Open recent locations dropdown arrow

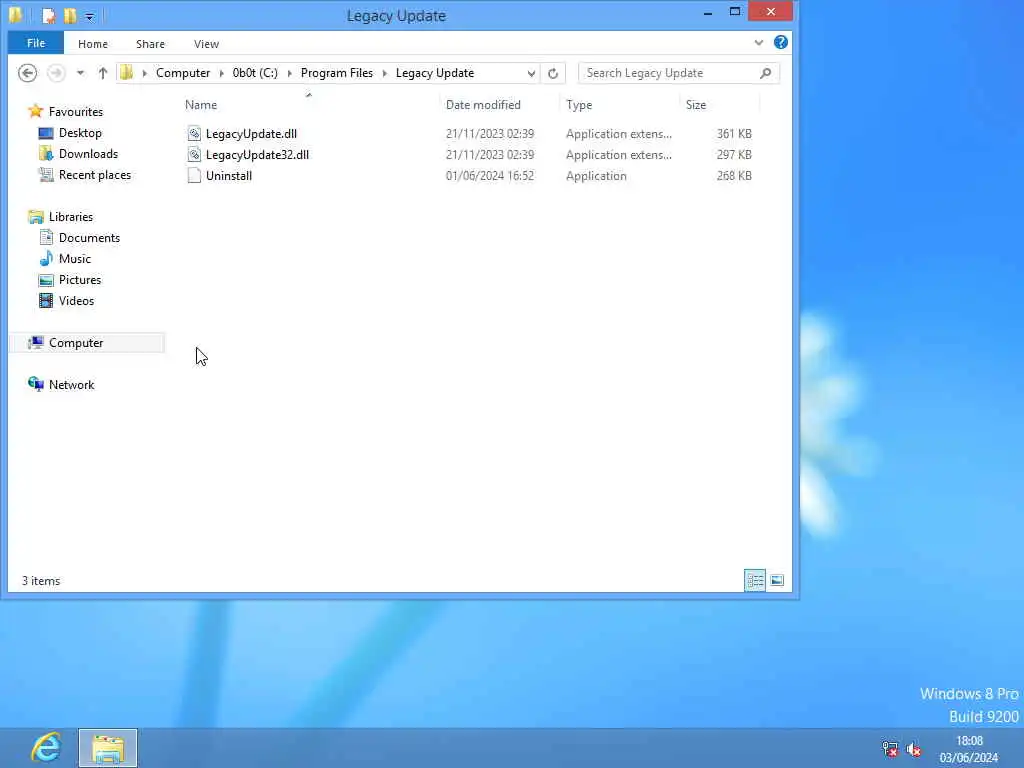[x=80, y=73]
